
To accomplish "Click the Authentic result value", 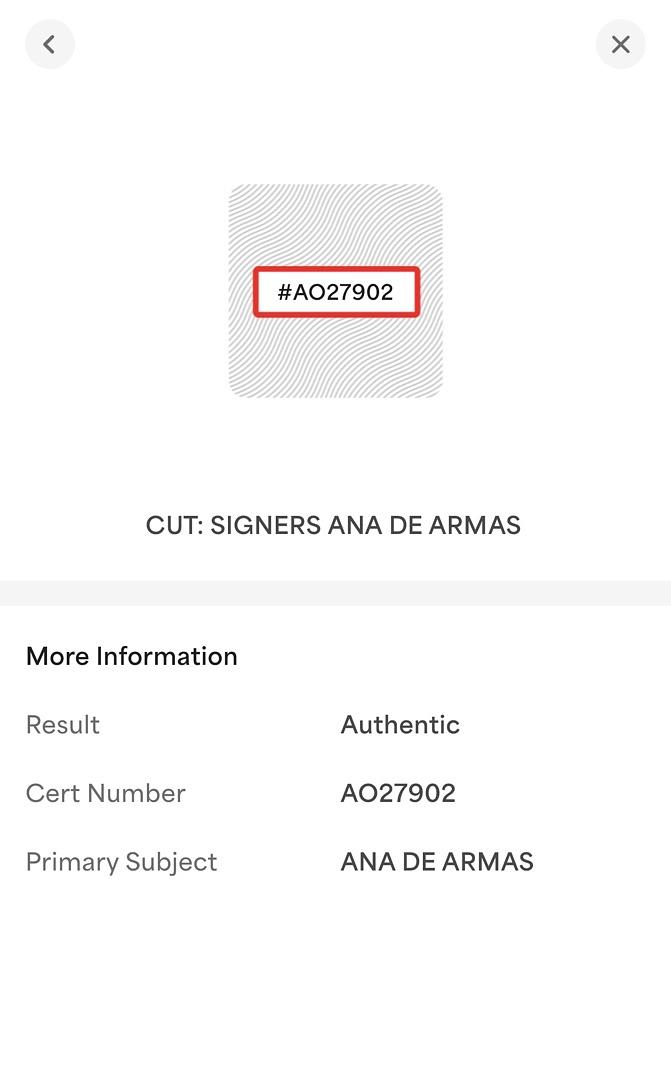I will click(x=400, y=725).
